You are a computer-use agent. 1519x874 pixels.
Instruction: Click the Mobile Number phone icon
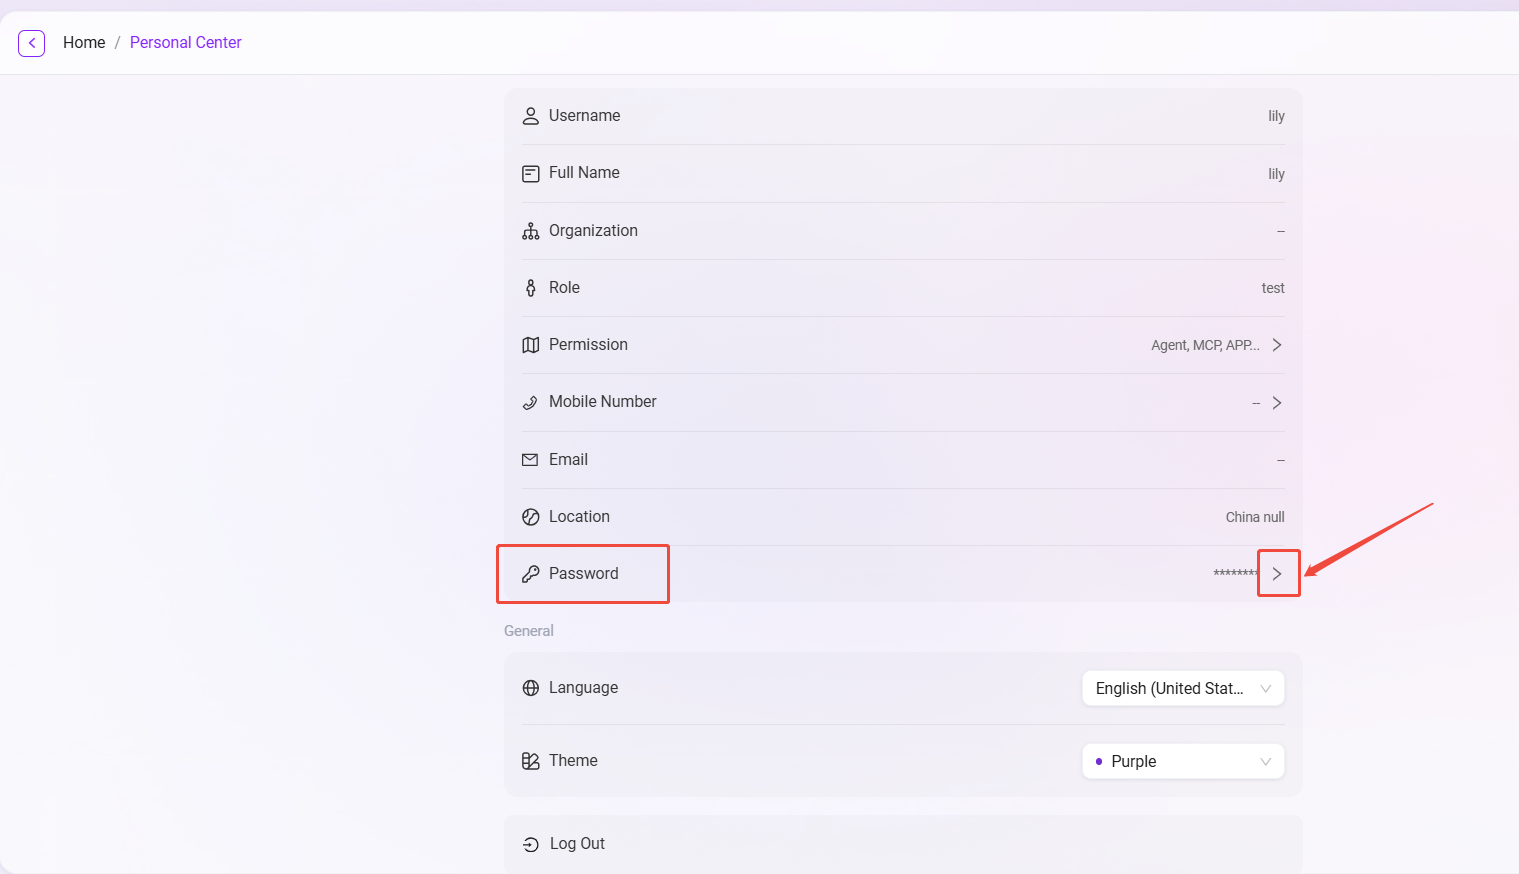tap(531, 402)
